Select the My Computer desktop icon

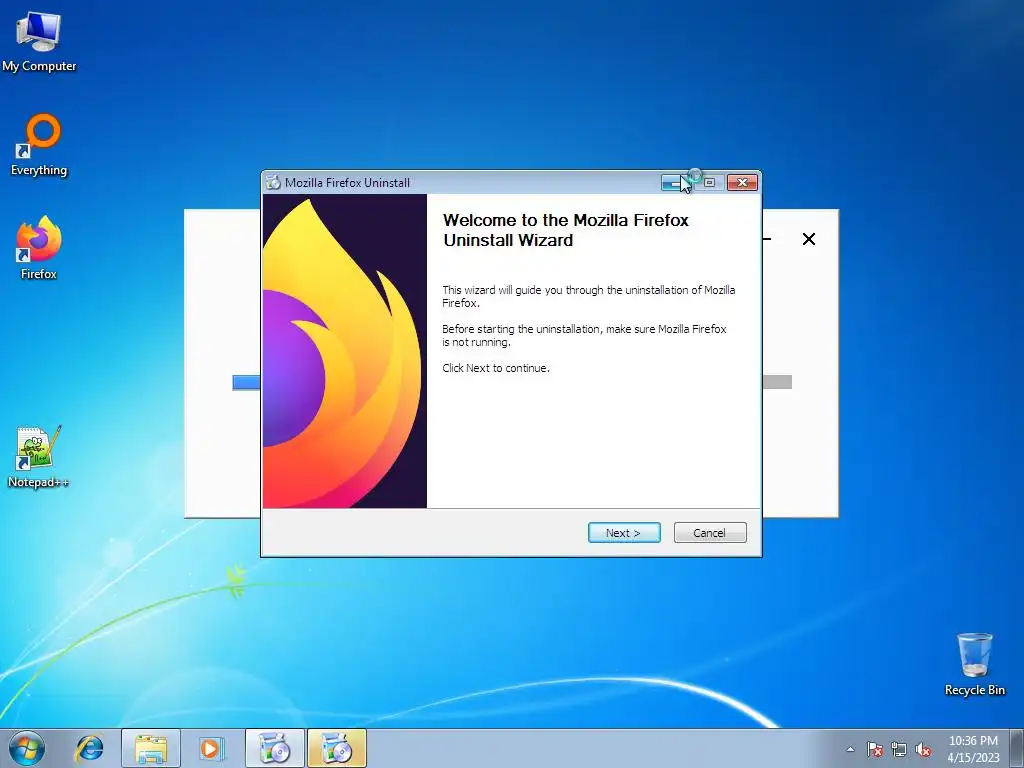tap(39, 41)
